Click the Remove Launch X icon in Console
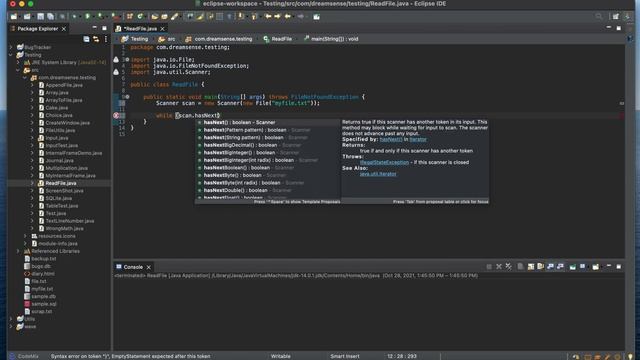The width and height of the screenshot is (640, 360). 499,267
